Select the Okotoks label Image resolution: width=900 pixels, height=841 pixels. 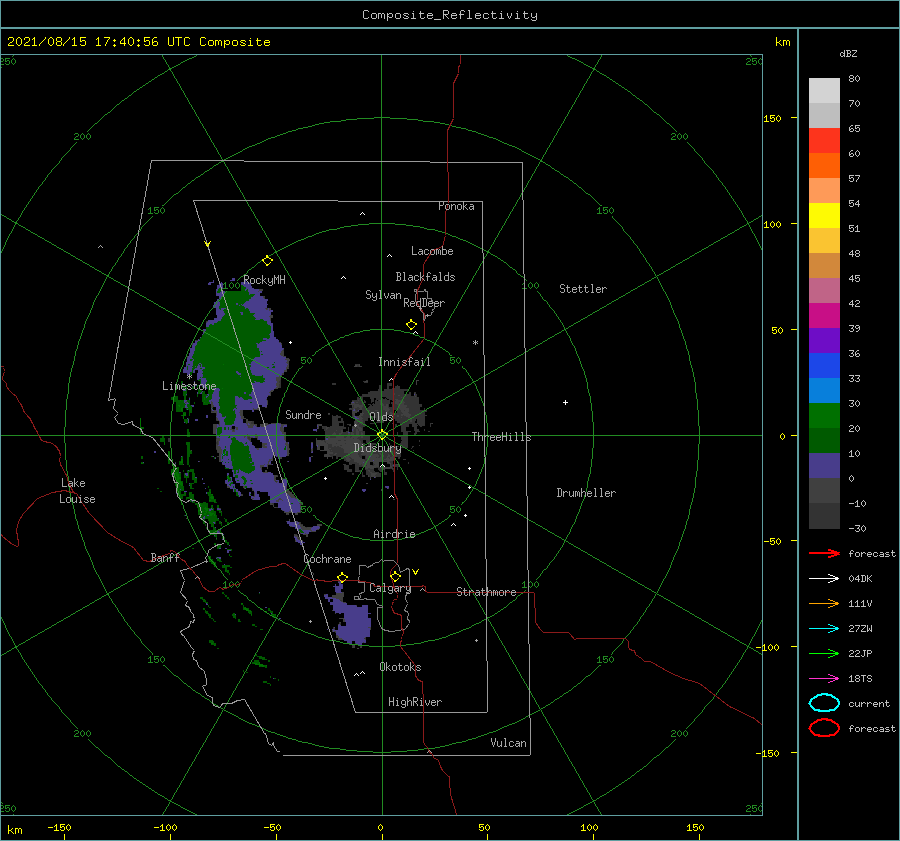(x=400, y=667)
